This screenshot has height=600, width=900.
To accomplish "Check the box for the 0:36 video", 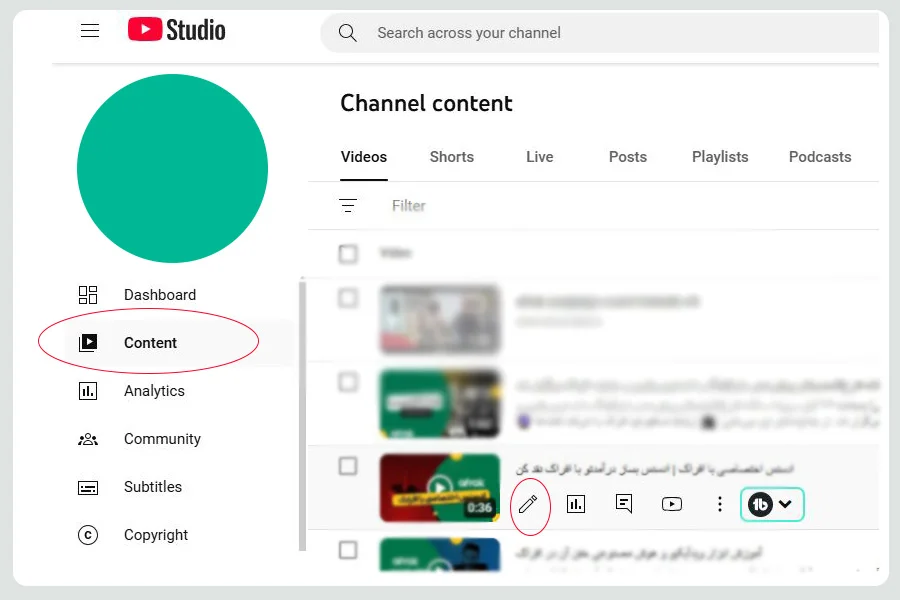I will pos(348,466).
